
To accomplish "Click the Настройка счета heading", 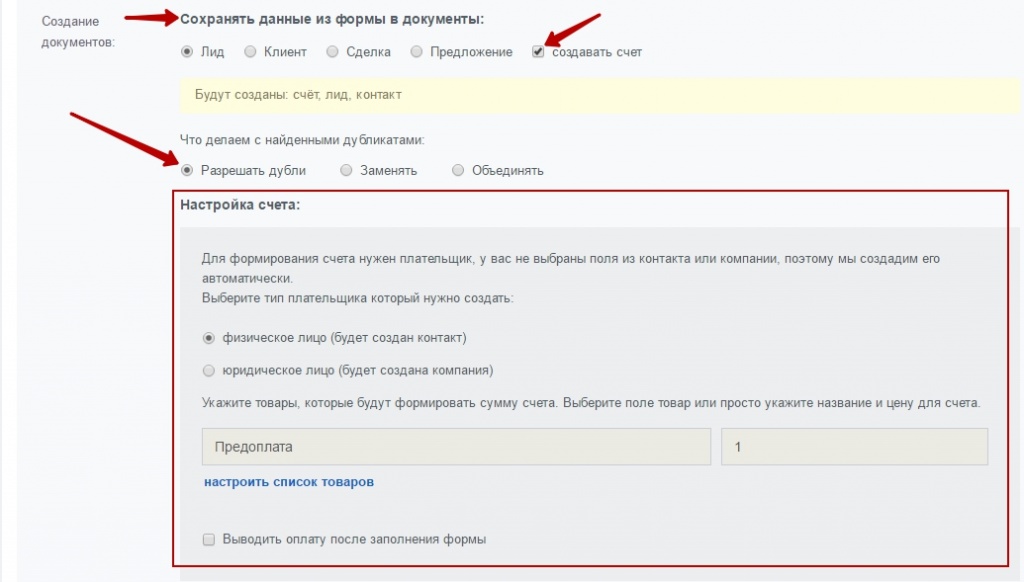I will [x=240, y=204].
